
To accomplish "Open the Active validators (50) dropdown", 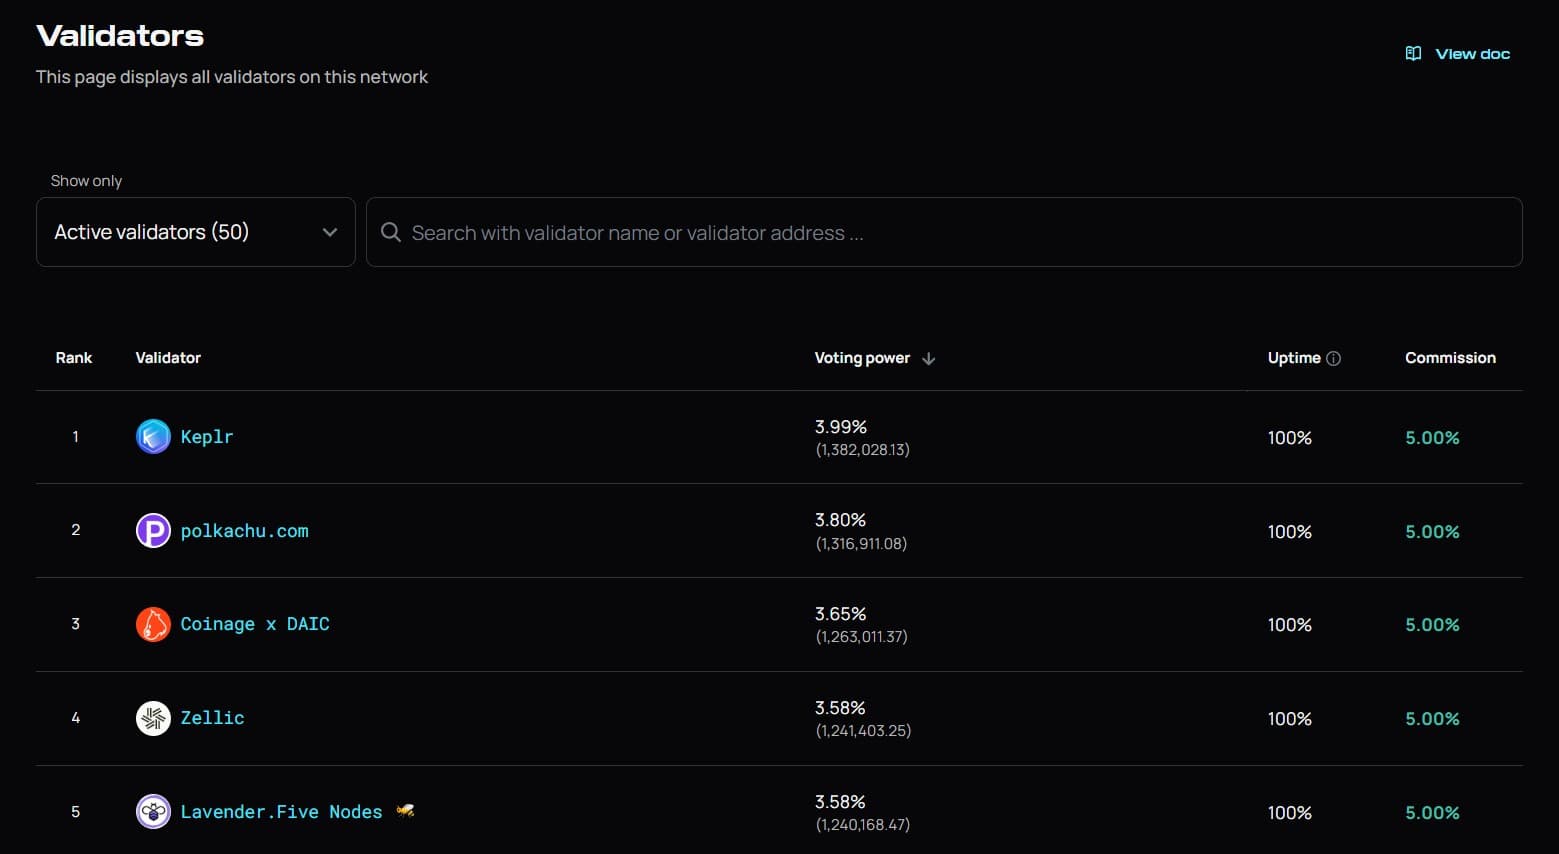I will tap(195, 232).
